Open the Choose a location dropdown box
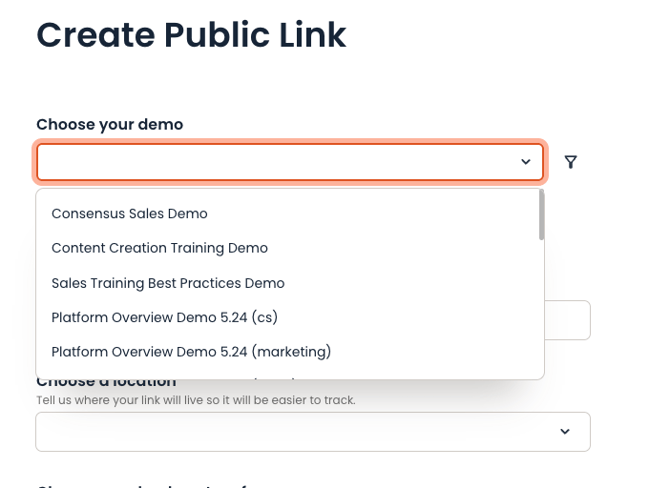The width and height of the screenshot is (670, 488). (300, 431)
